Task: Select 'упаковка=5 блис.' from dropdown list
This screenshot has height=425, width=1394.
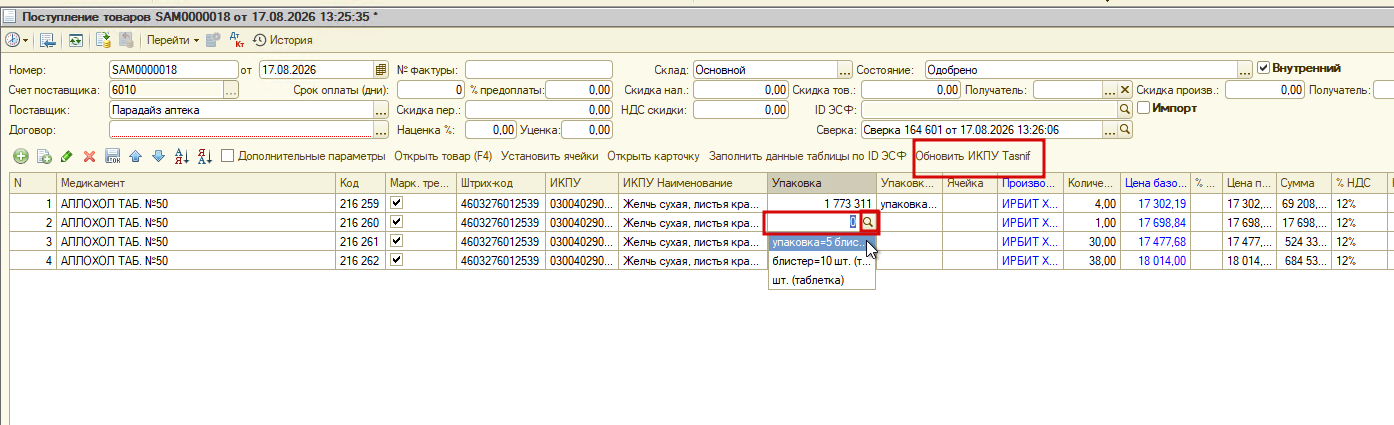Action: 822,243
